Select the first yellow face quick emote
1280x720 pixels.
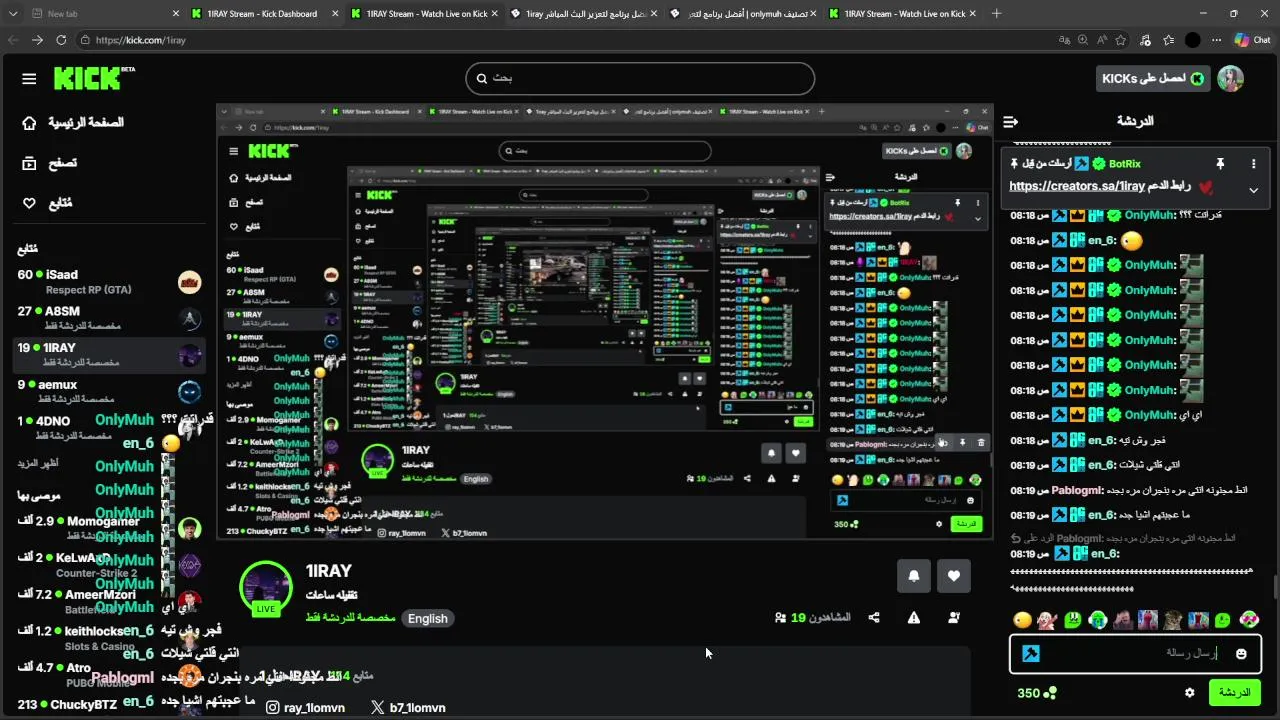click(1022, 620)
